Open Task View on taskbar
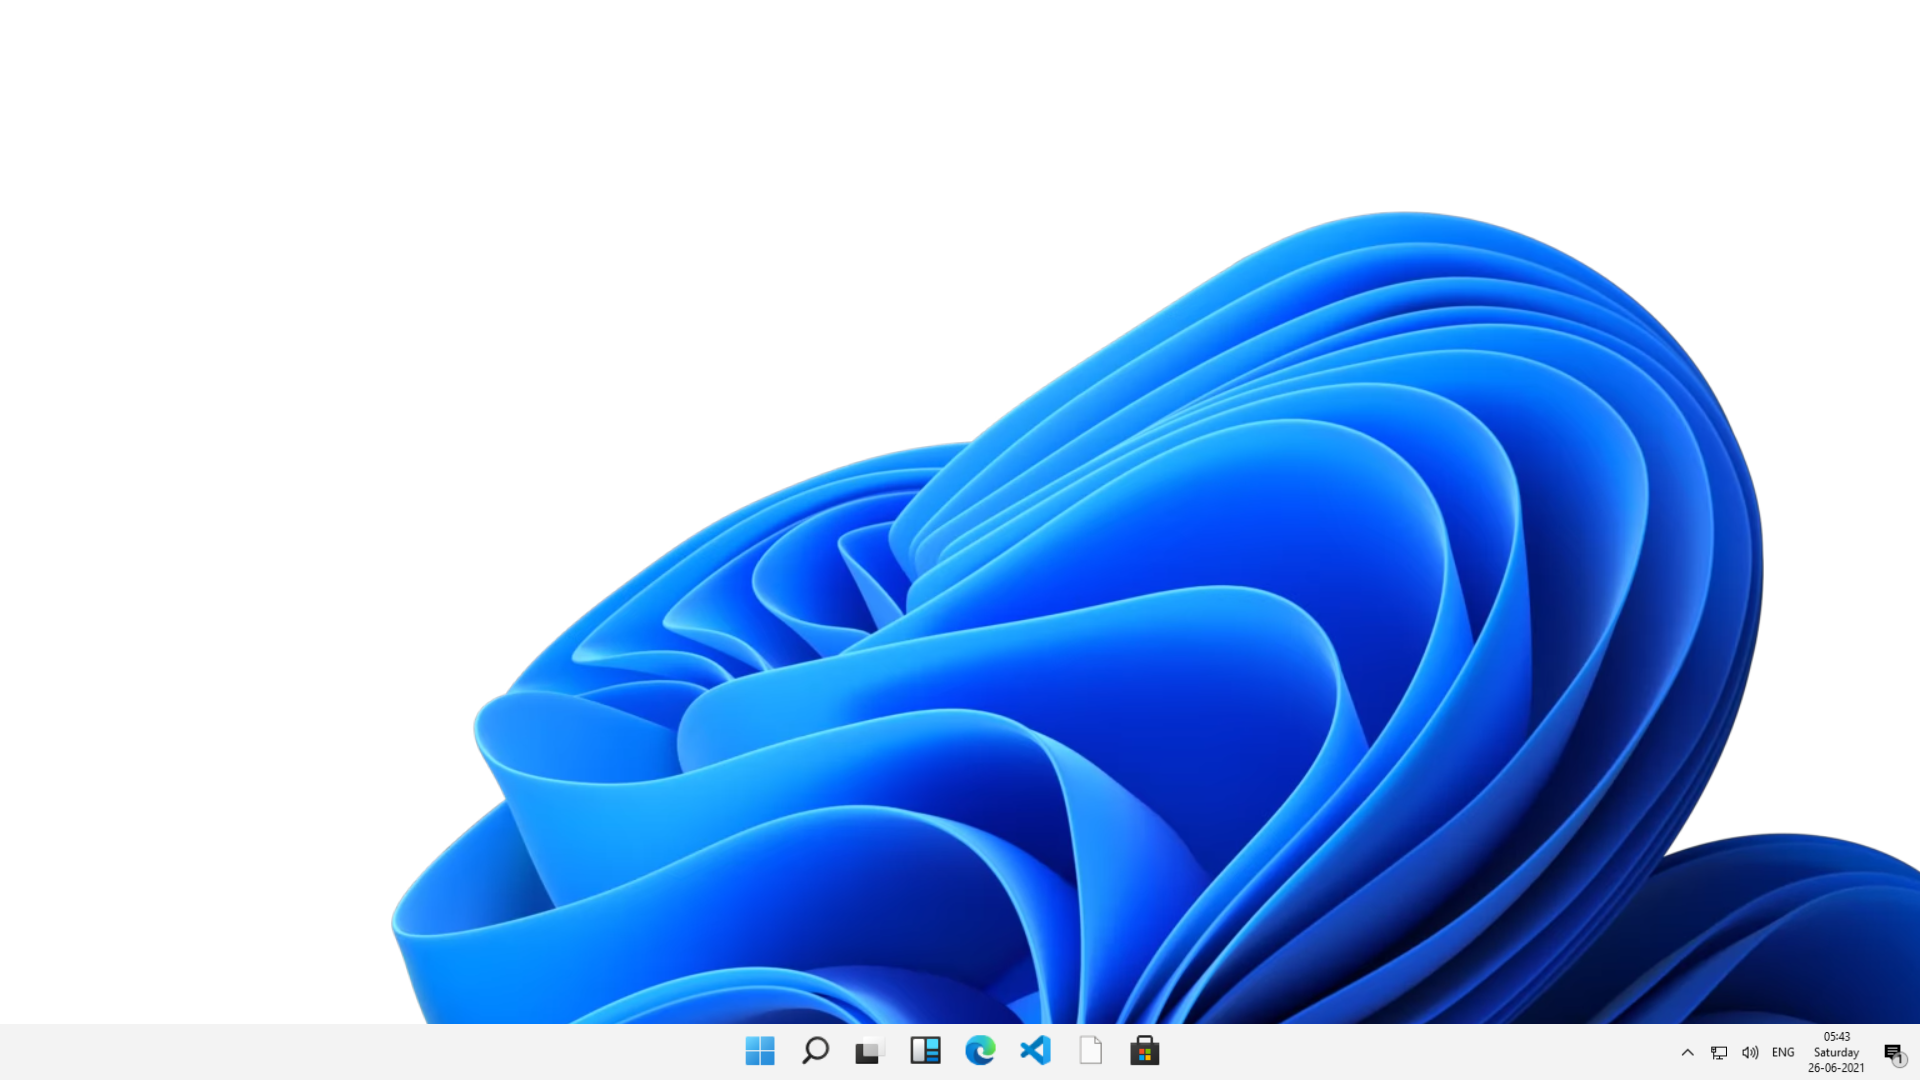This screenshot has width=1920, height=1080. pos(869,1051)
